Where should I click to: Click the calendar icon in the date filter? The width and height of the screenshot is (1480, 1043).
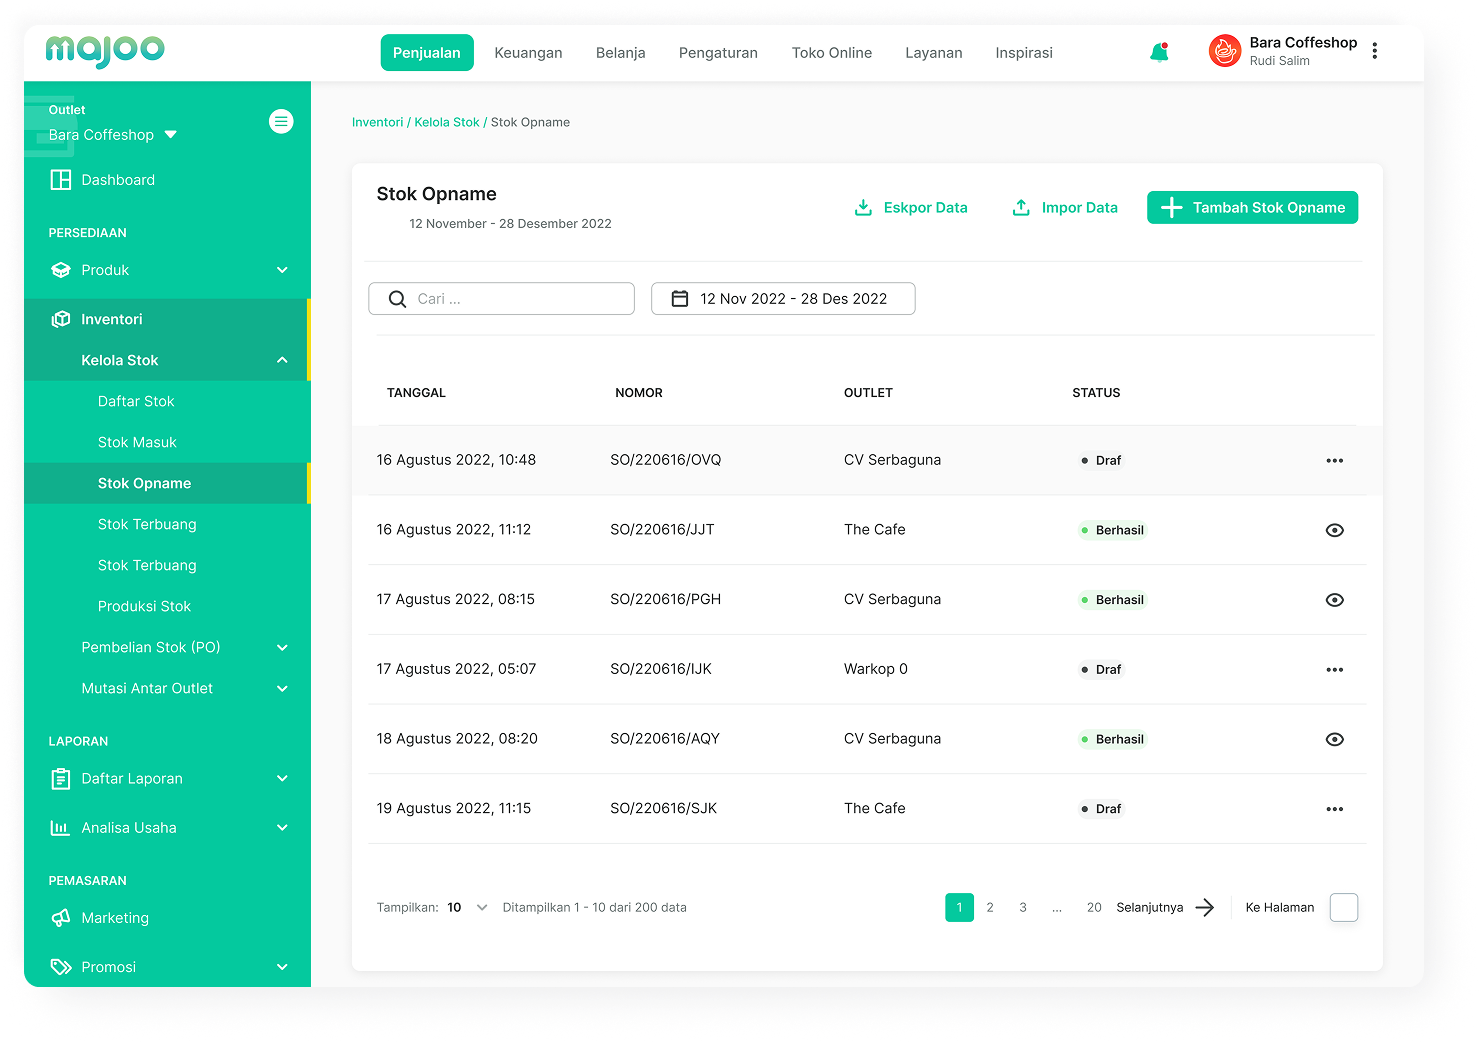tap(680, 299)
